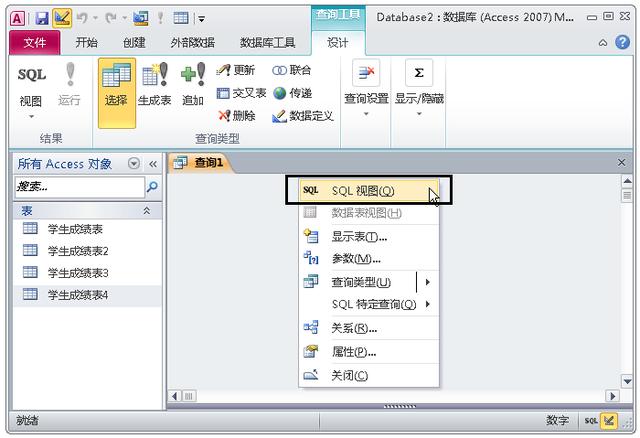Image resolution: width=640 pixels, height=438 pixels.
Task: Click the Undo arrow in quick access toolbar
Action: [x=82, y=18]
